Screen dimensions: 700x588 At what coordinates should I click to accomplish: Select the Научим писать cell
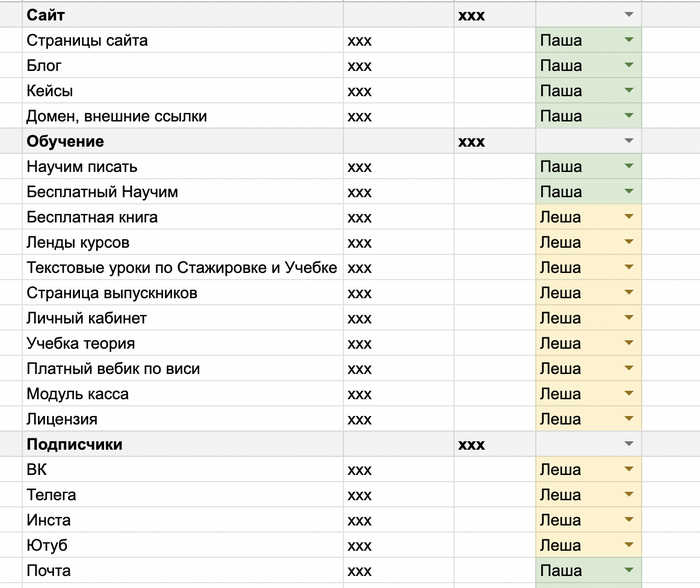[x=180, y=166]
